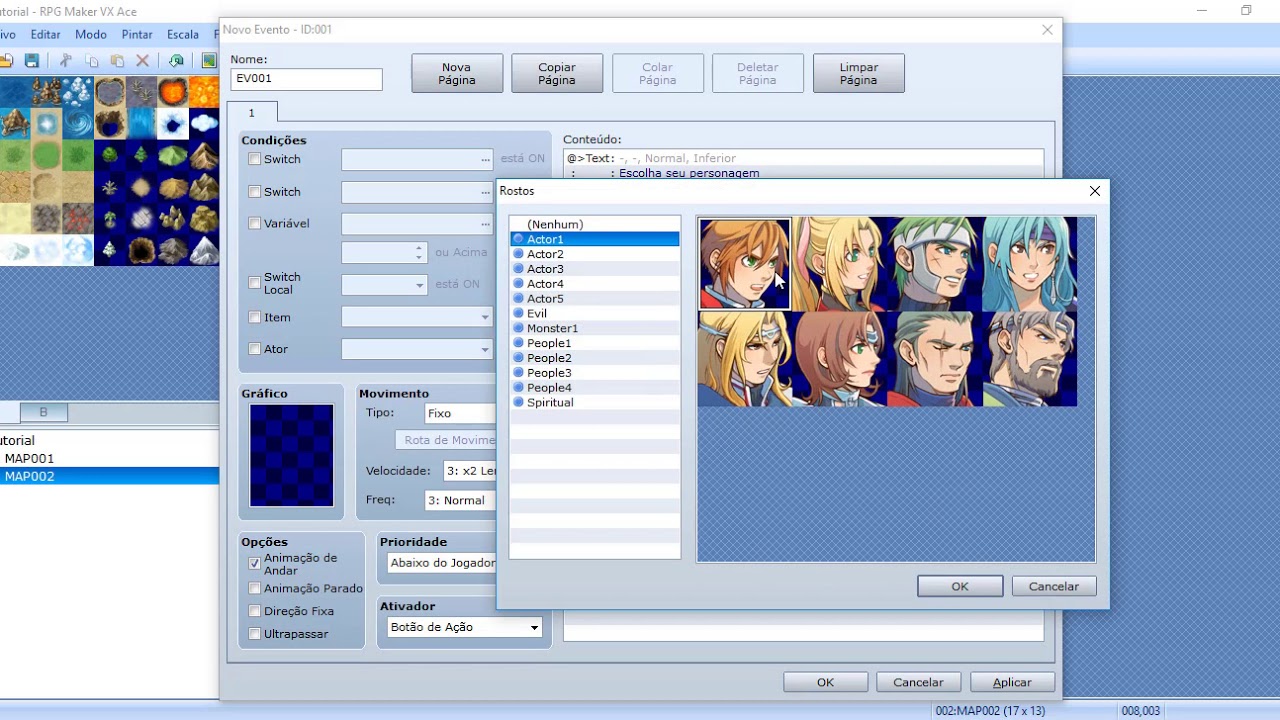Enable the Variável condition checkbox

coord(255,224)
